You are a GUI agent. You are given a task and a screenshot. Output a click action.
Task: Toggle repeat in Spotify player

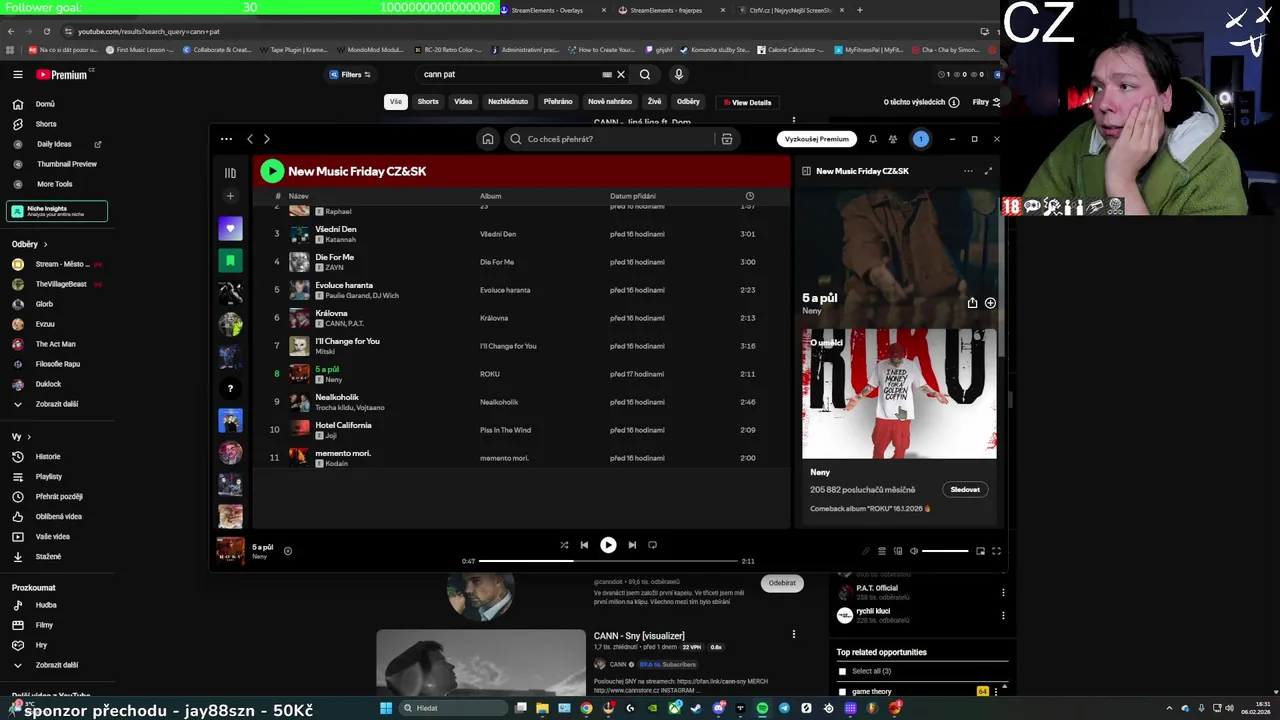pyautogui.click(x=652, y=545)
